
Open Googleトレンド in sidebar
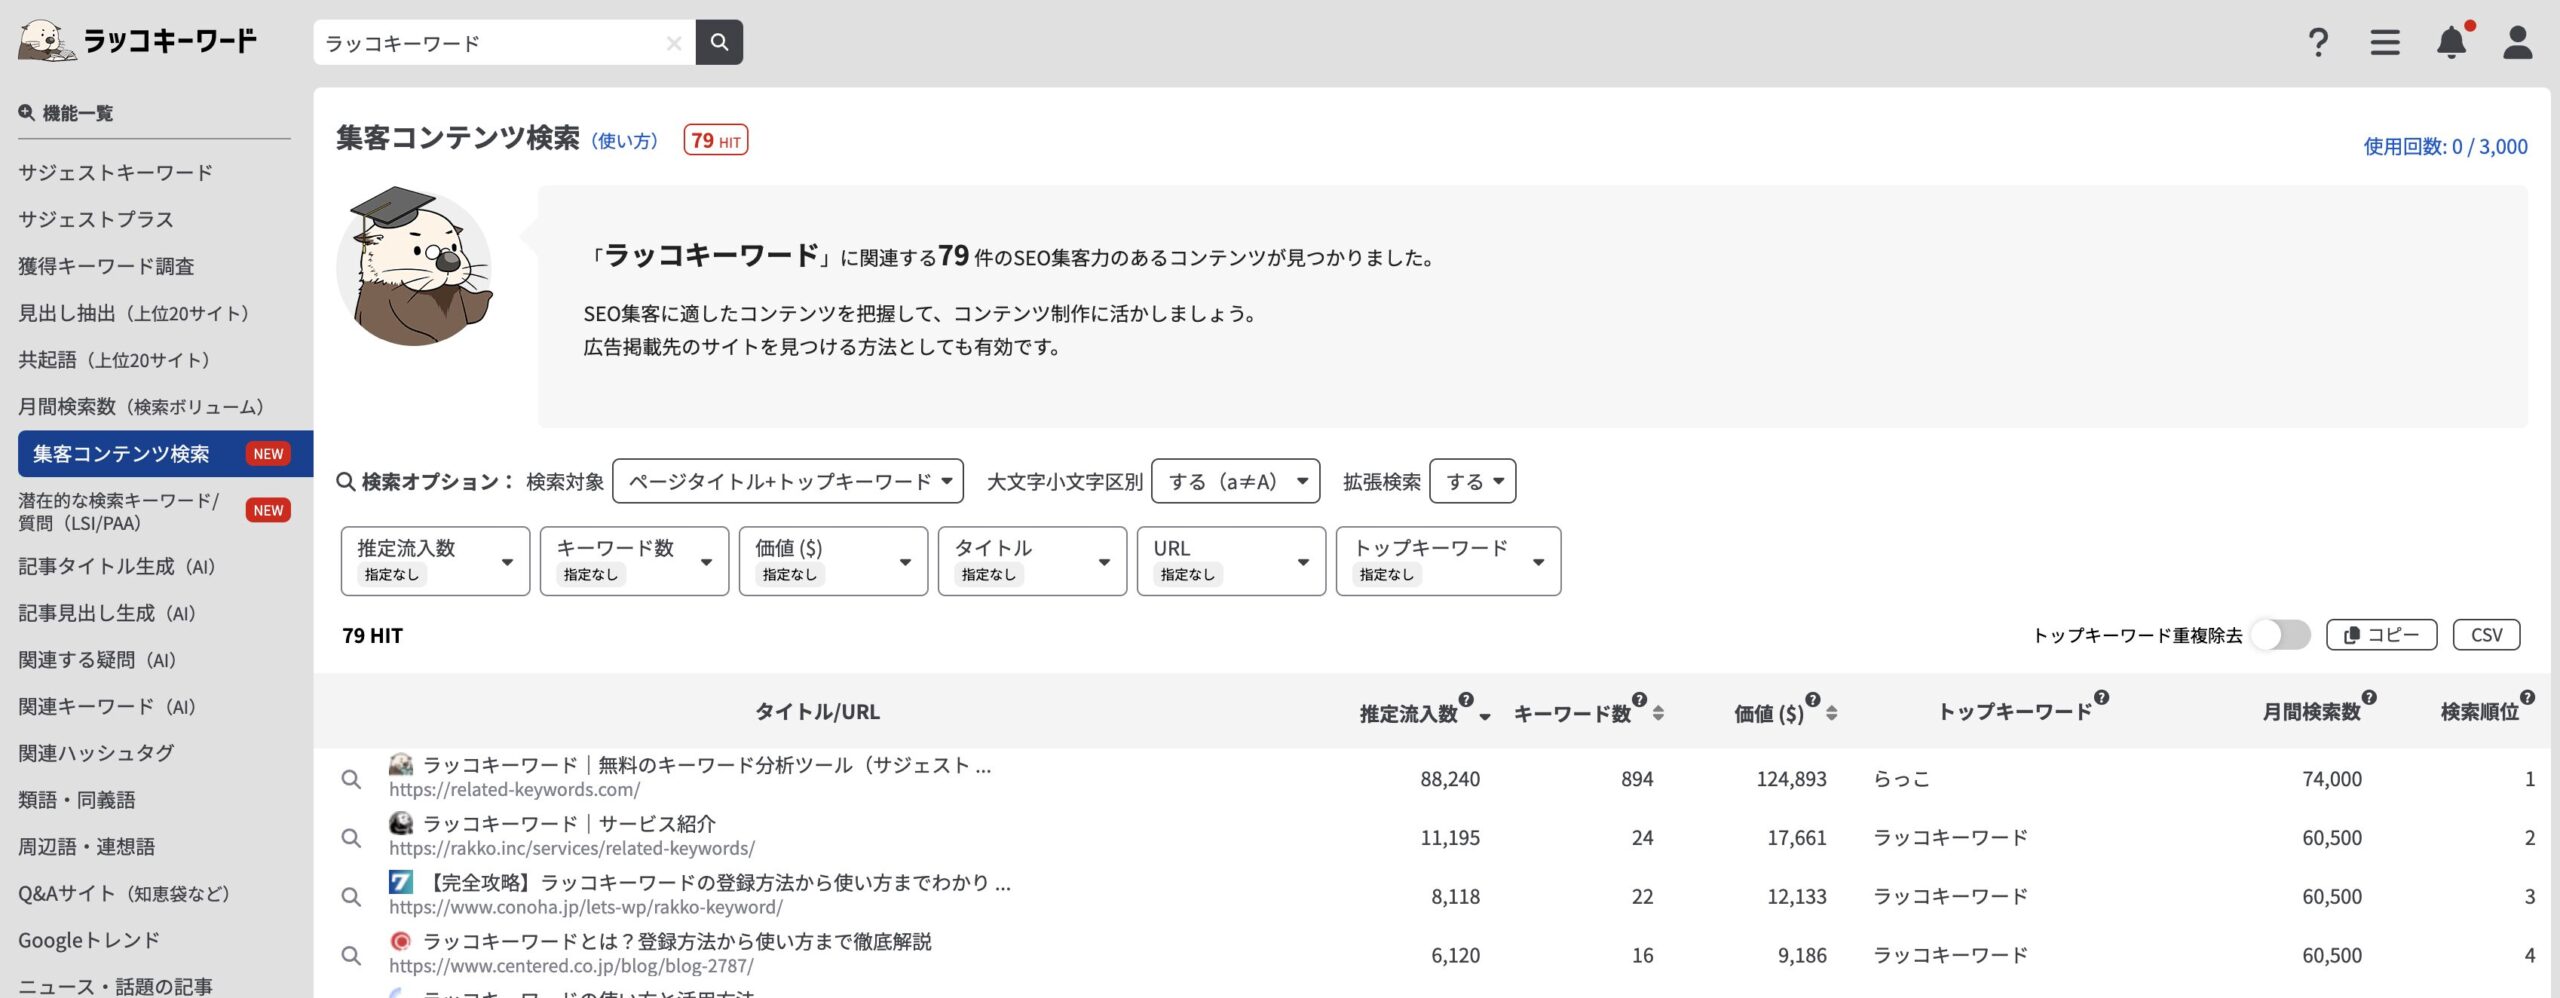(89, 940)
